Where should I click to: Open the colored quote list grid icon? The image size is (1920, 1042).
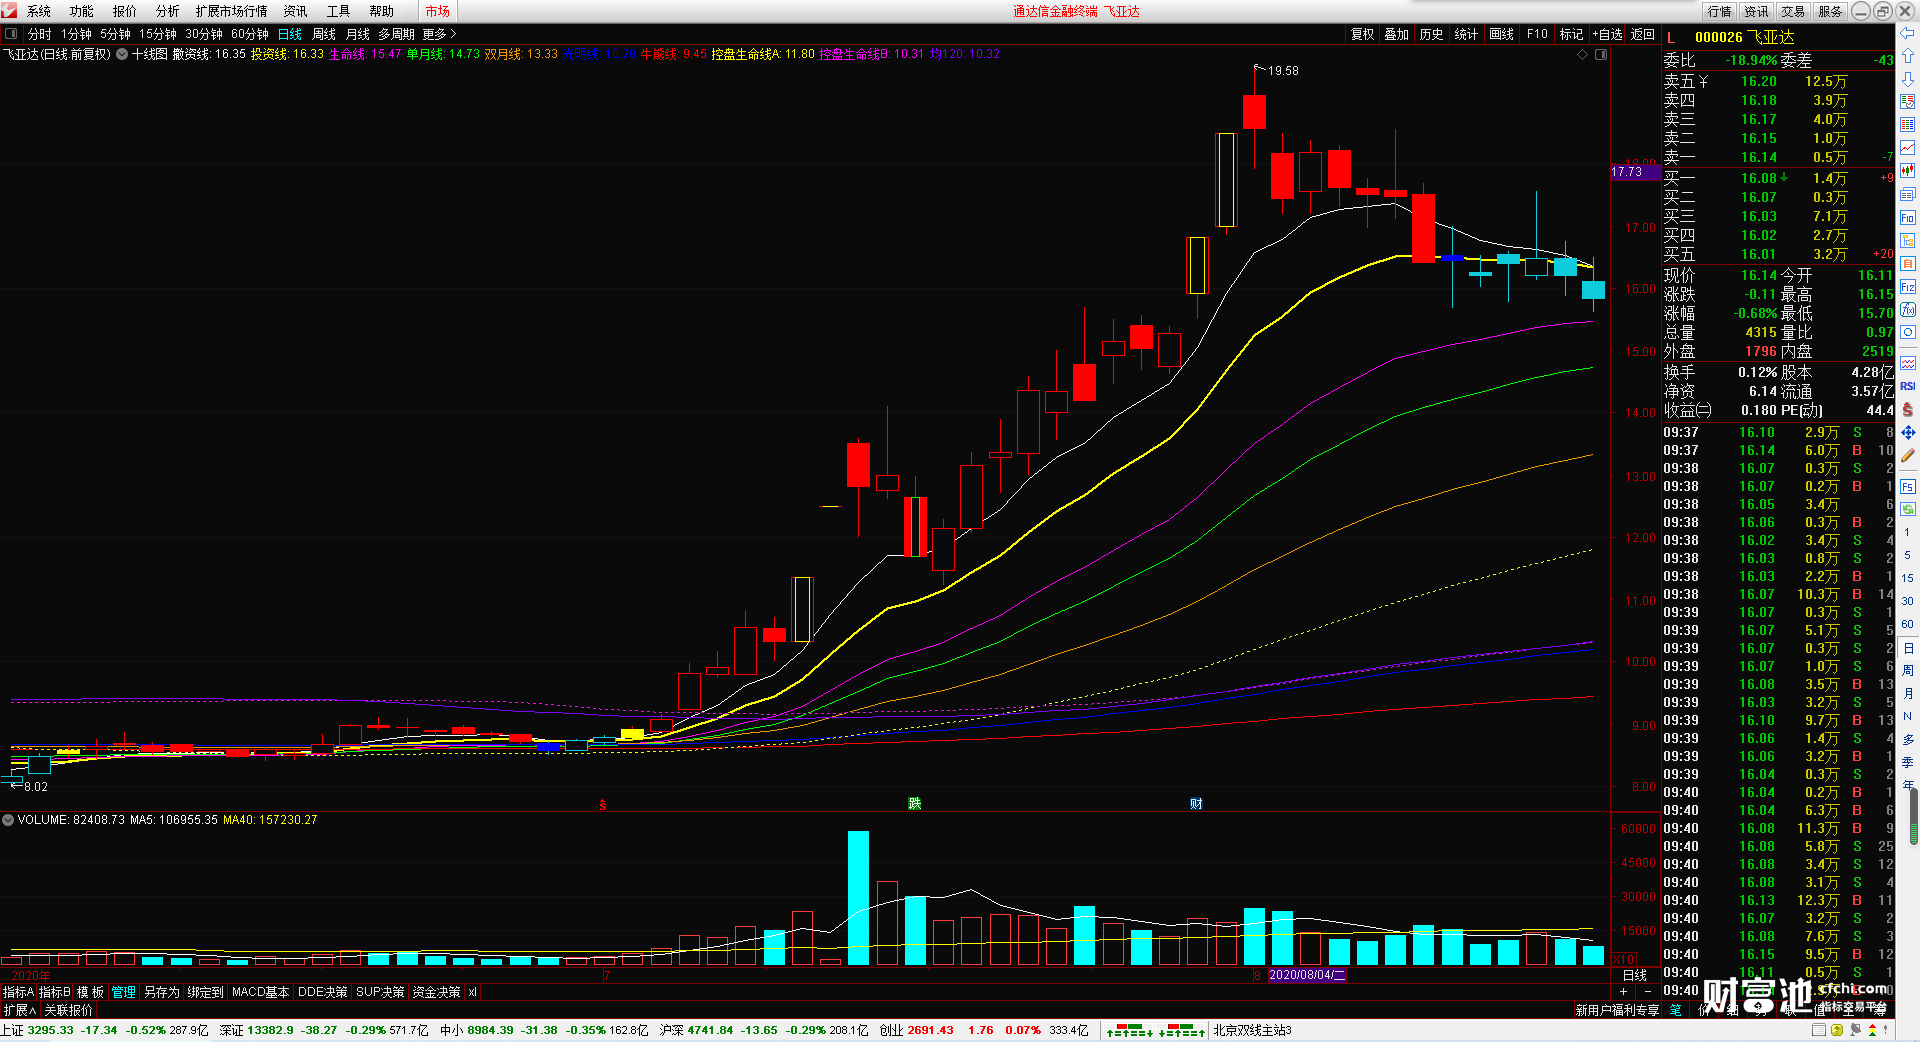pos(1907,124)
